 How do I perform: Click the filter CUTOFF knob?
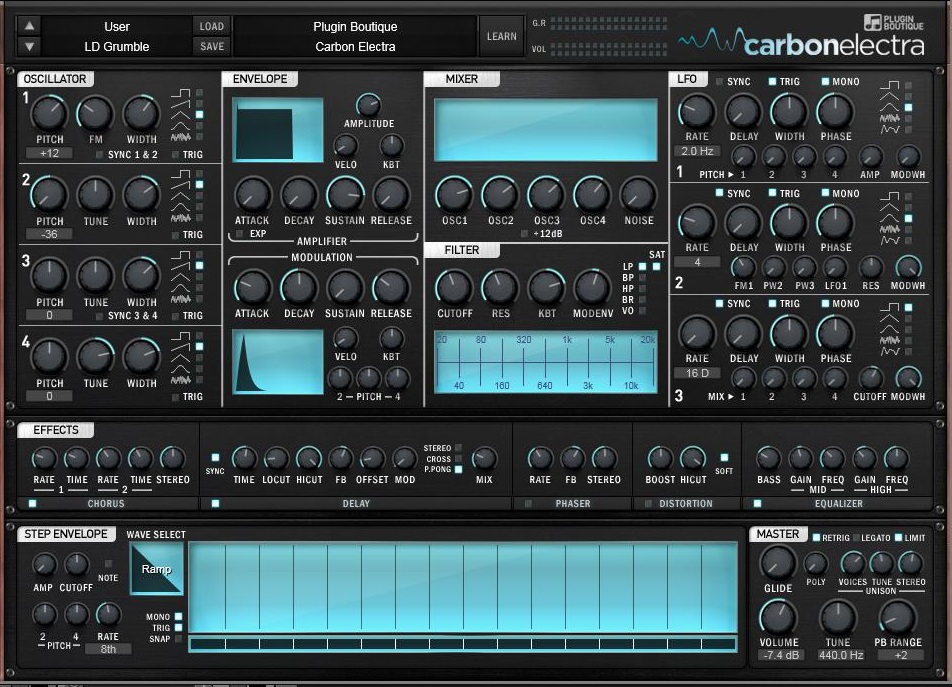pos(454,287)
